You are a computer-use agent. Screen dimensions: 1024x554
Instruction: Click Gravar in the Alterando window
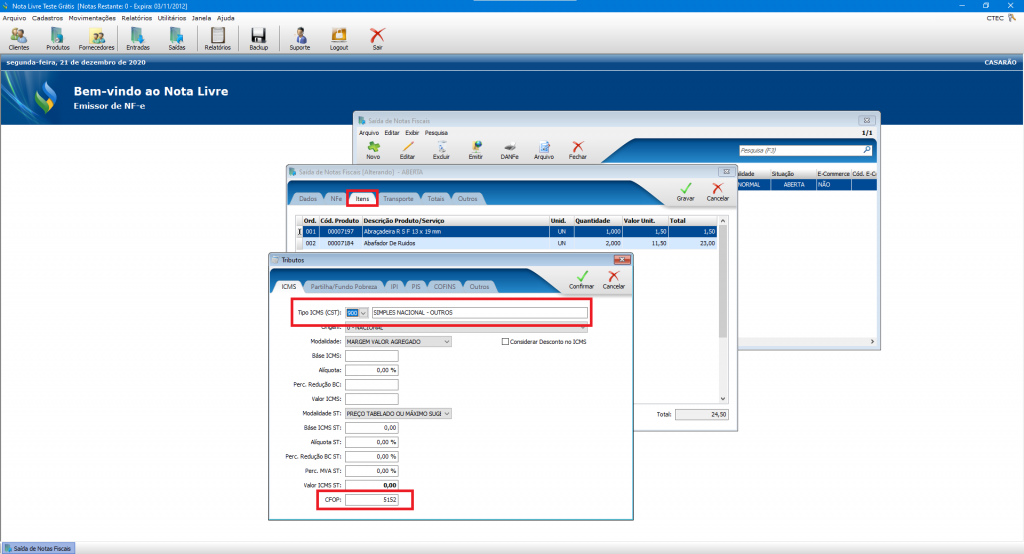click(685, 191)
